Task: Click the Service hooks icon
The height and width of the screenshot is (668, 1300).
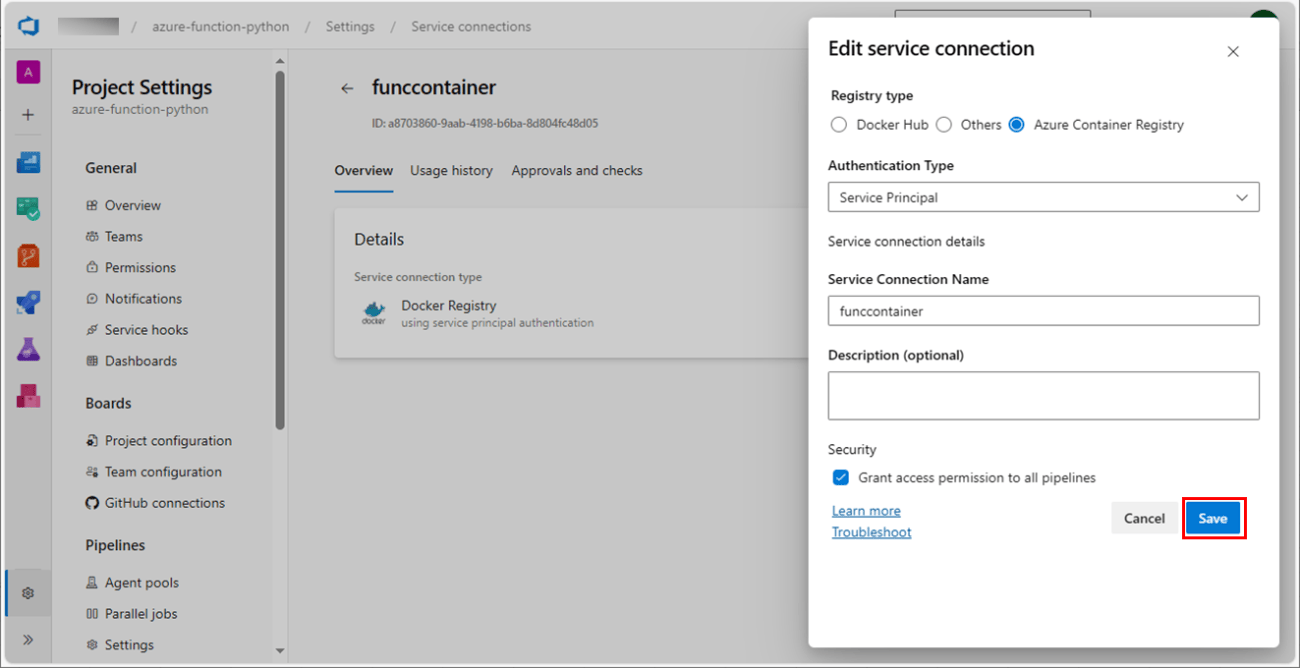Action: click(92, 329)
